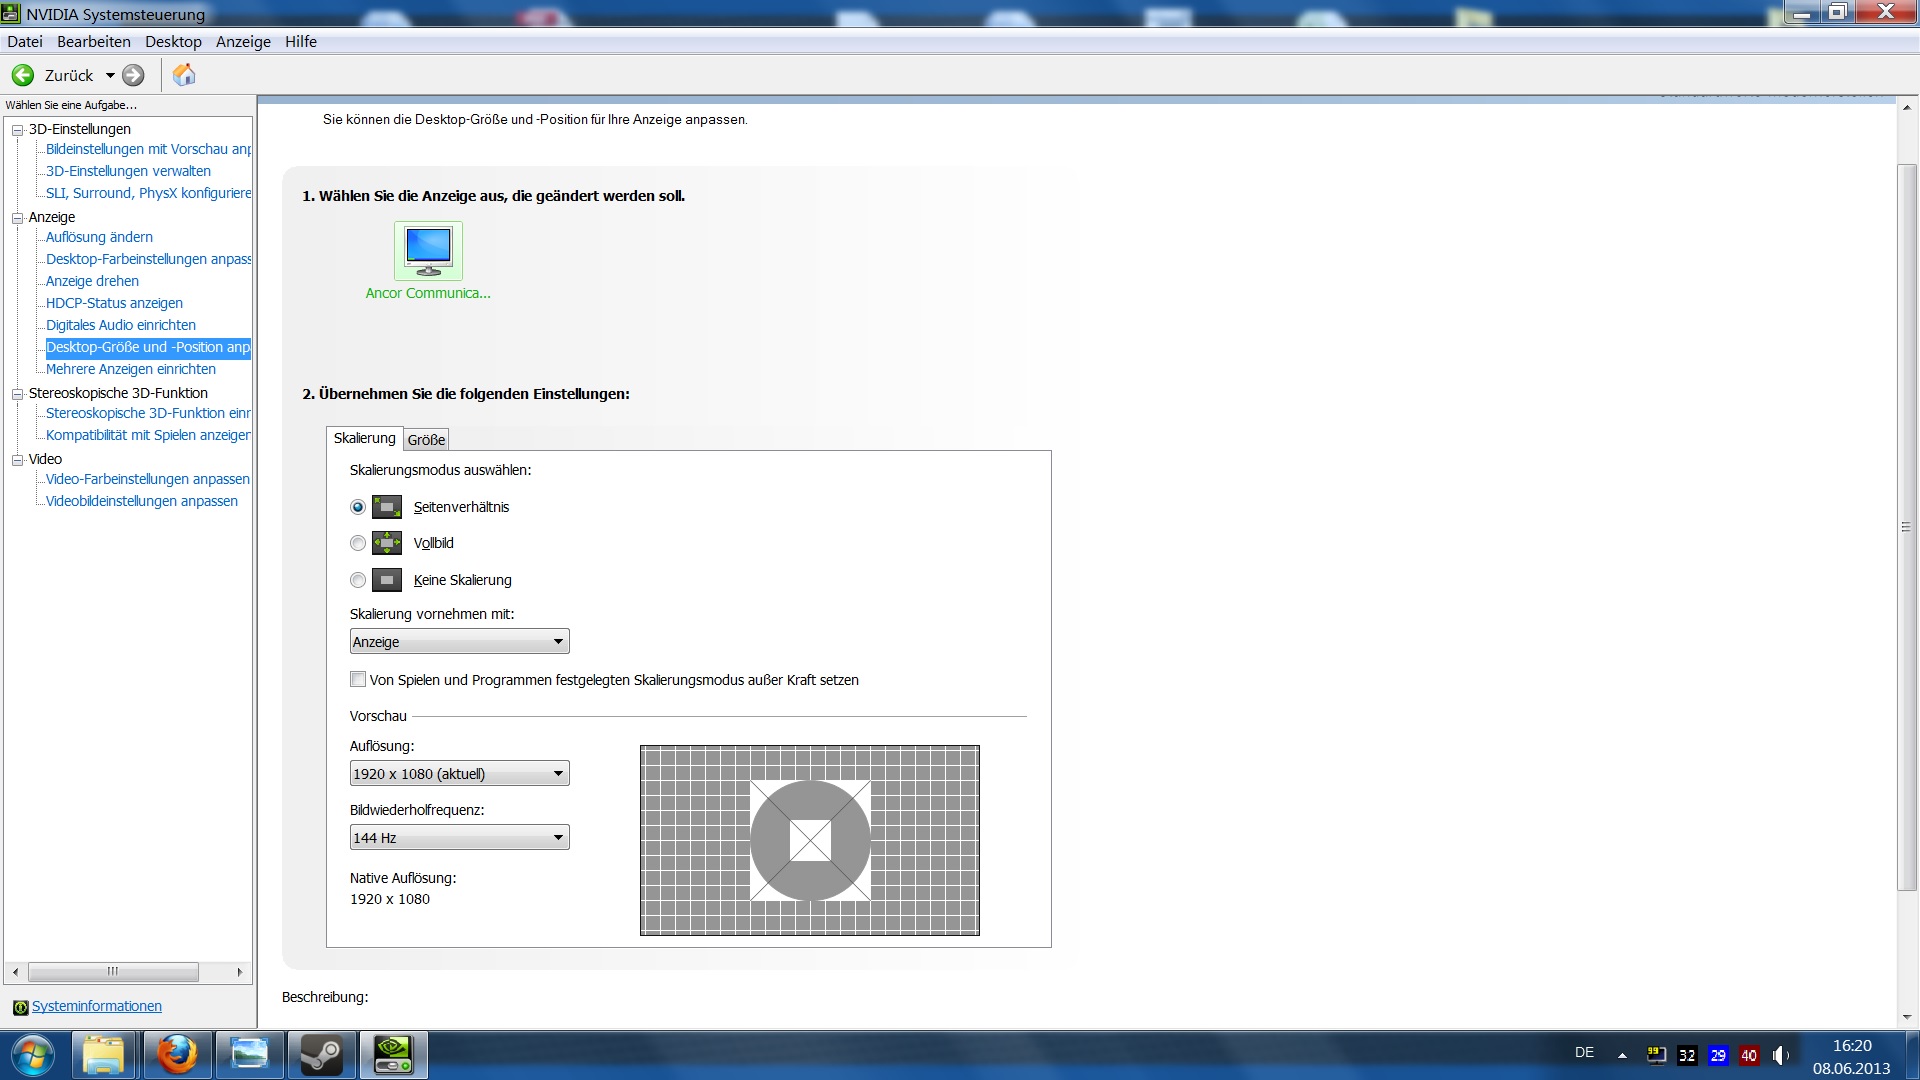
Task: Open the Bildwiederholfrequenz 144 Hz dropdown
Action: (x=459, y=837)
